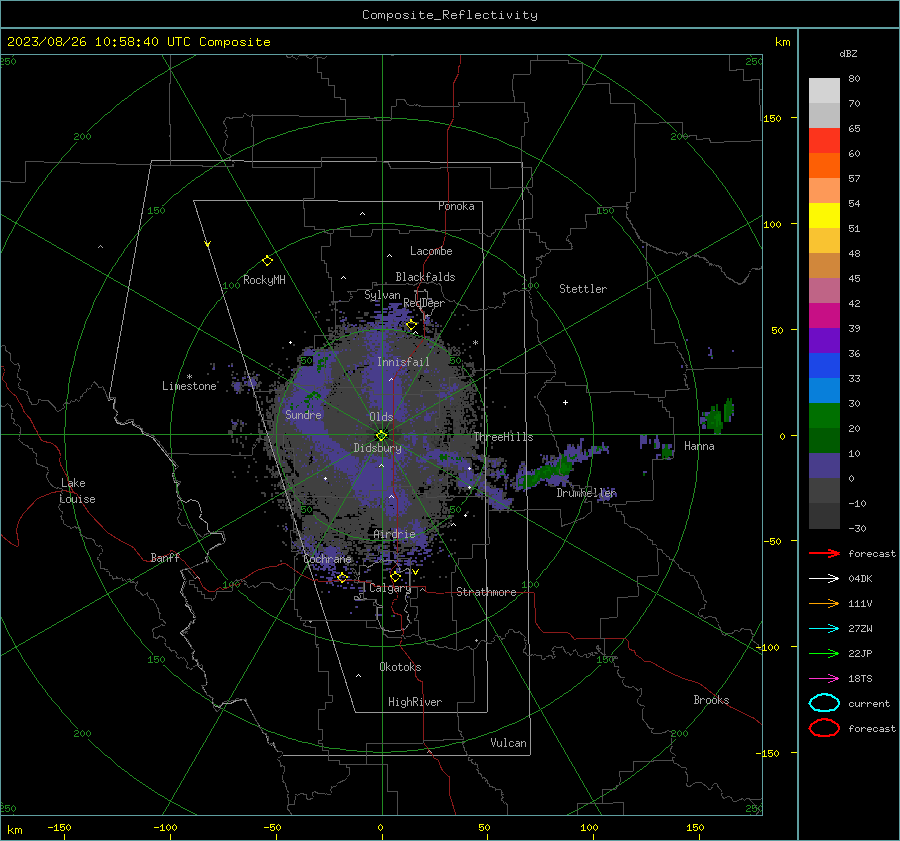Click the Strathmore label
This screenshot has height=841, width=900.
click(x=486, y=592)
